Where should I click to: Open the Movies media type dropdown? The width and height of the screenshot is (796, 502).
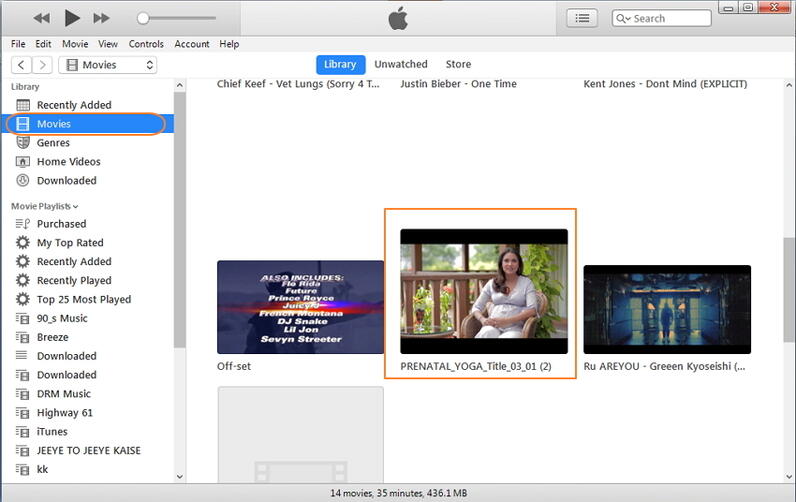[x=108, y=65]
